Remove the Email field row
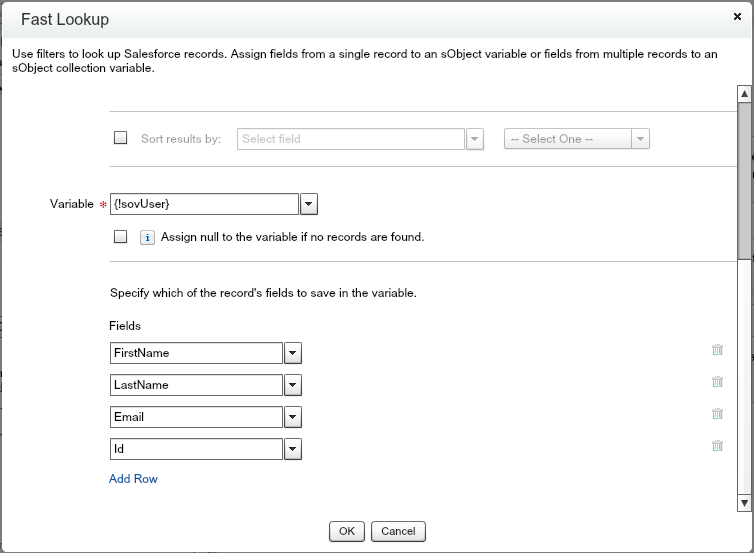 pos(717,414)
